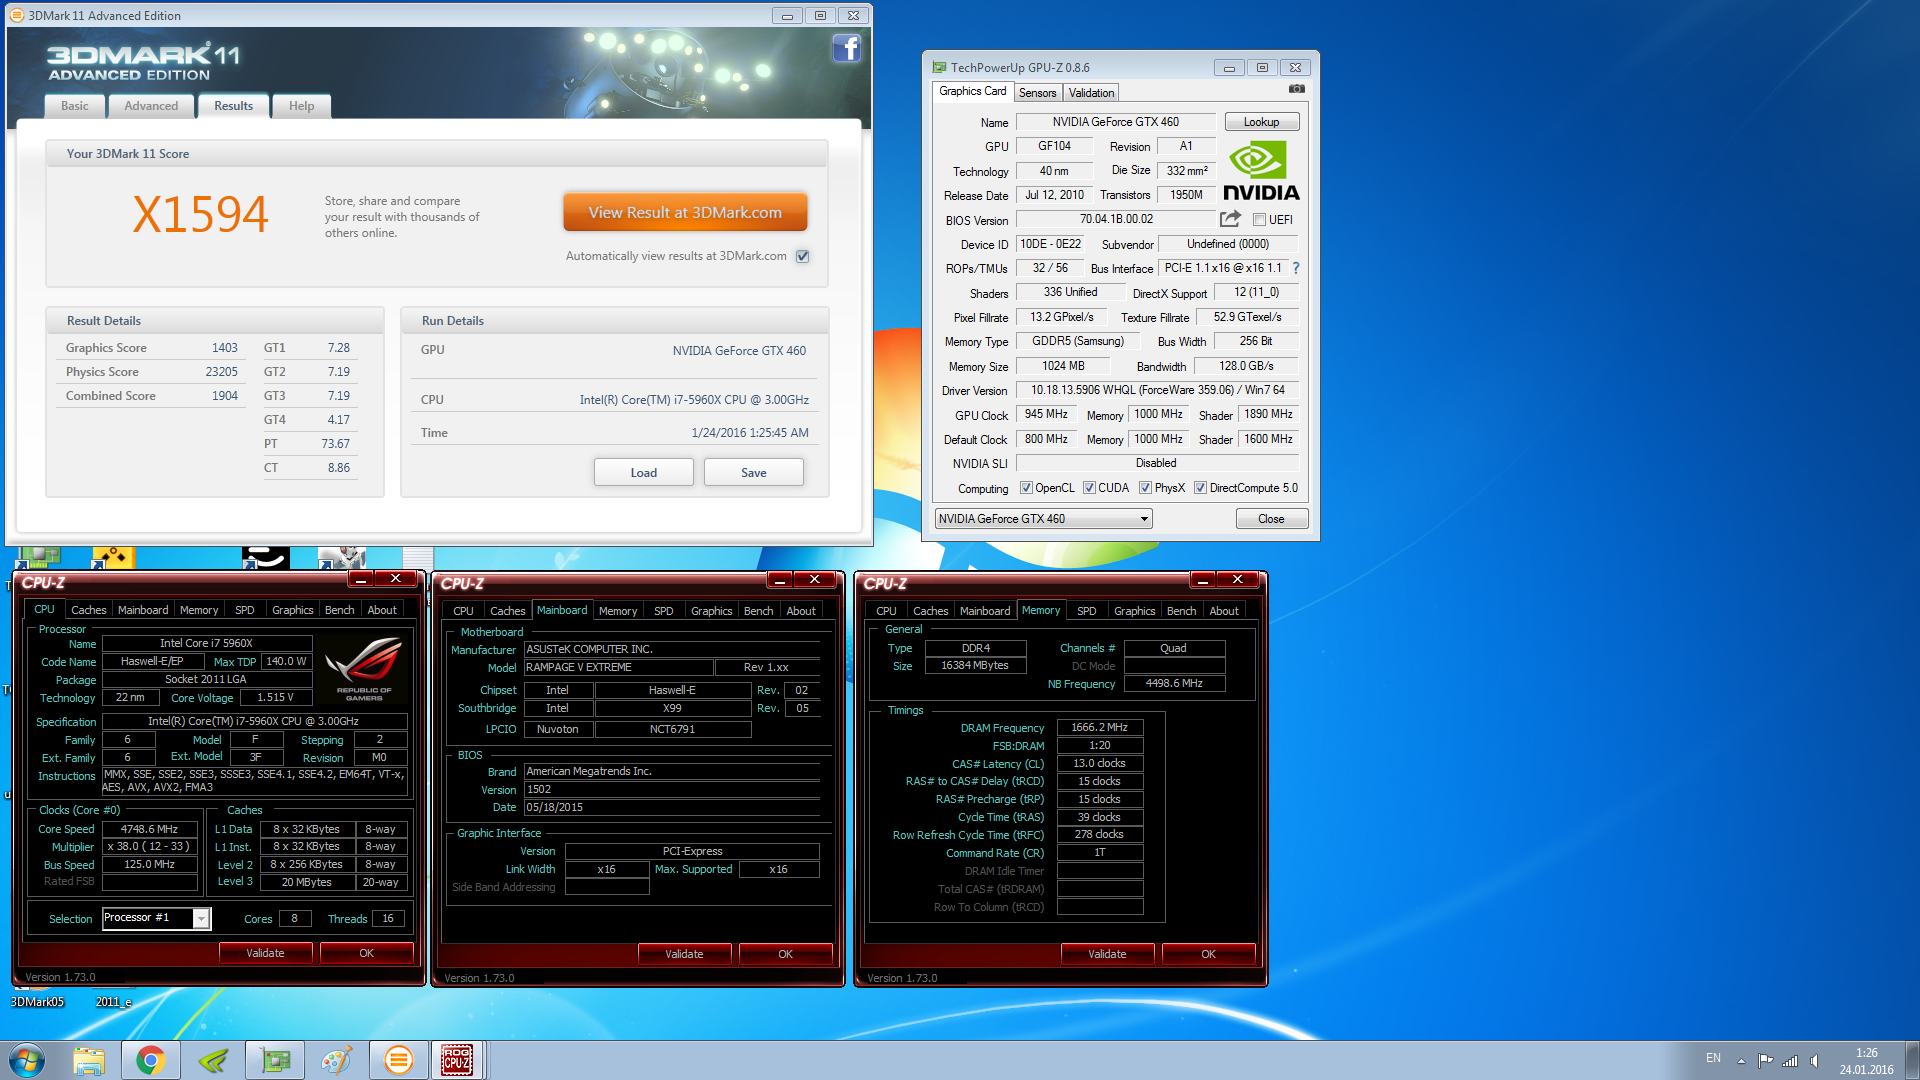This screenshot has width=1920, height=1080.
Task: Click the Bus Interface question mark icon
Action: (1296, 268)
